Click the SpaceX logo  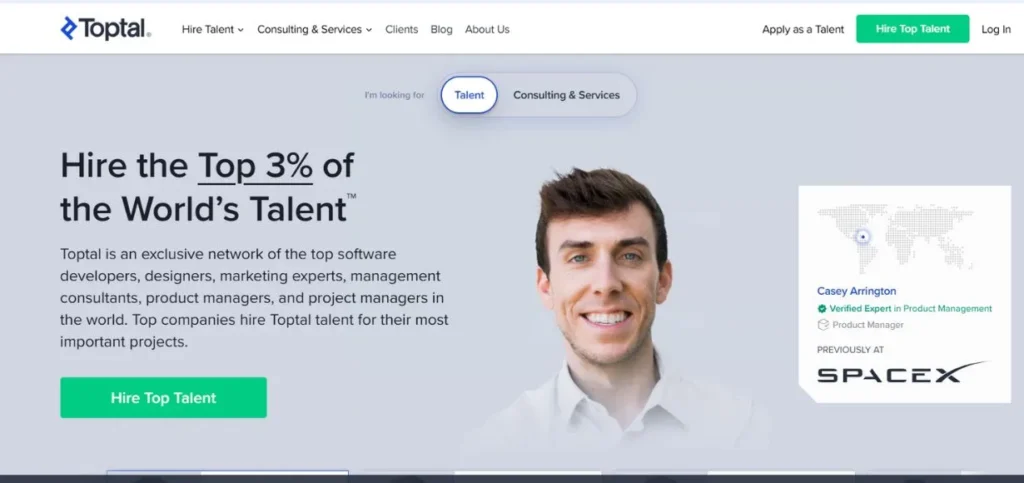point(902,371)
